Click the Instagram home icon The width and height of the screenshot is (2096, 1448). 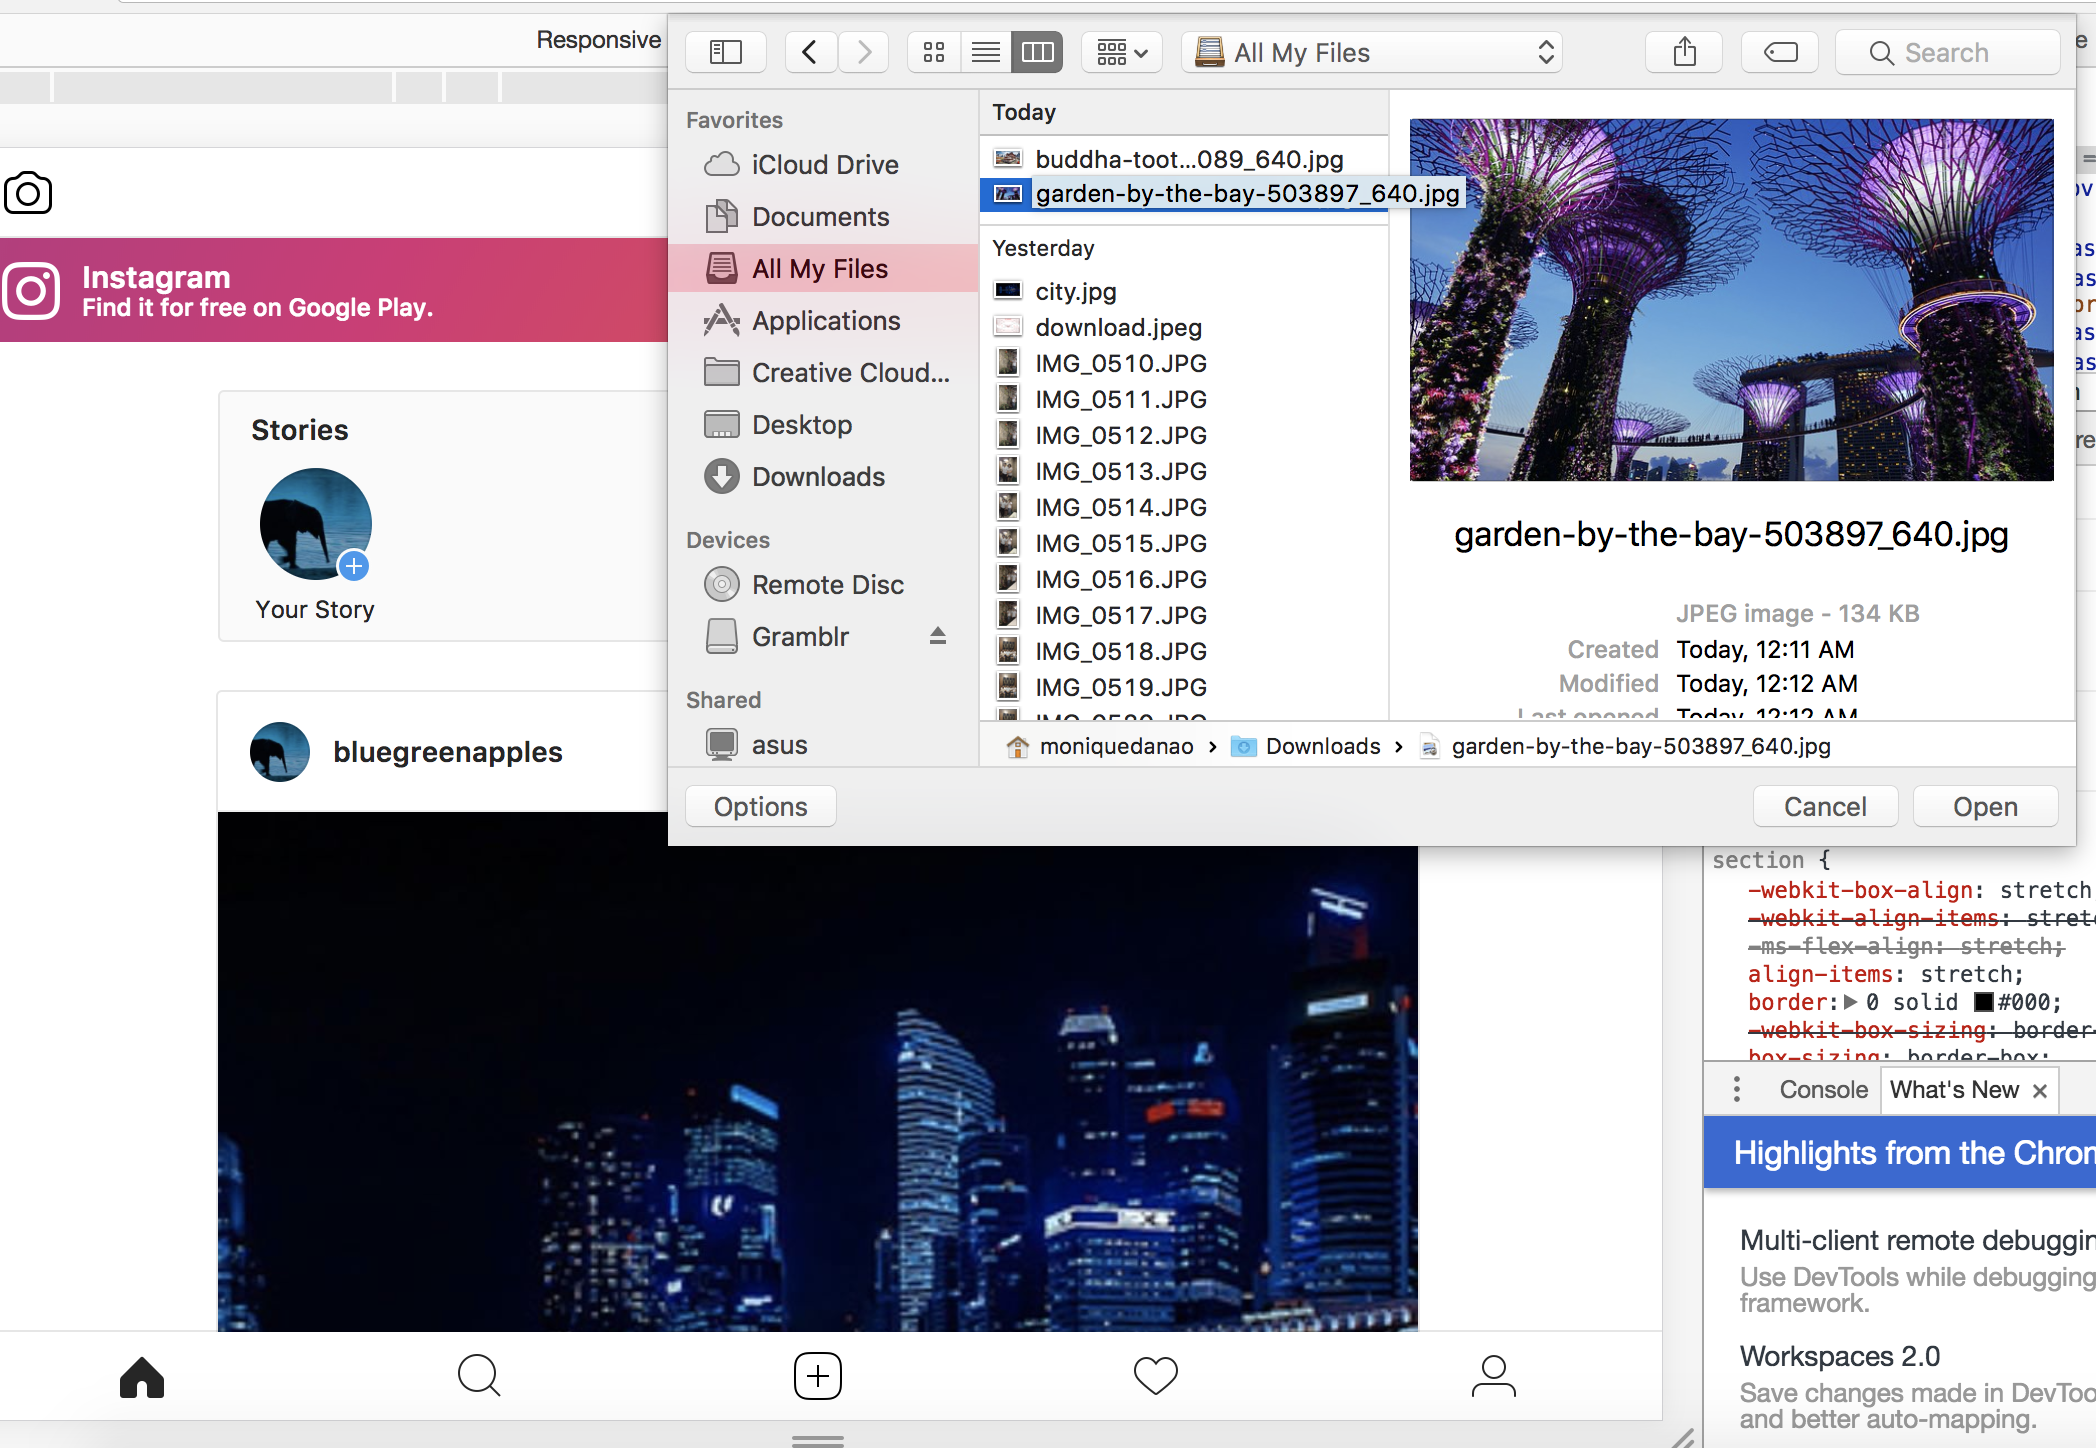pyautogui.click(x=142, y=1376)
